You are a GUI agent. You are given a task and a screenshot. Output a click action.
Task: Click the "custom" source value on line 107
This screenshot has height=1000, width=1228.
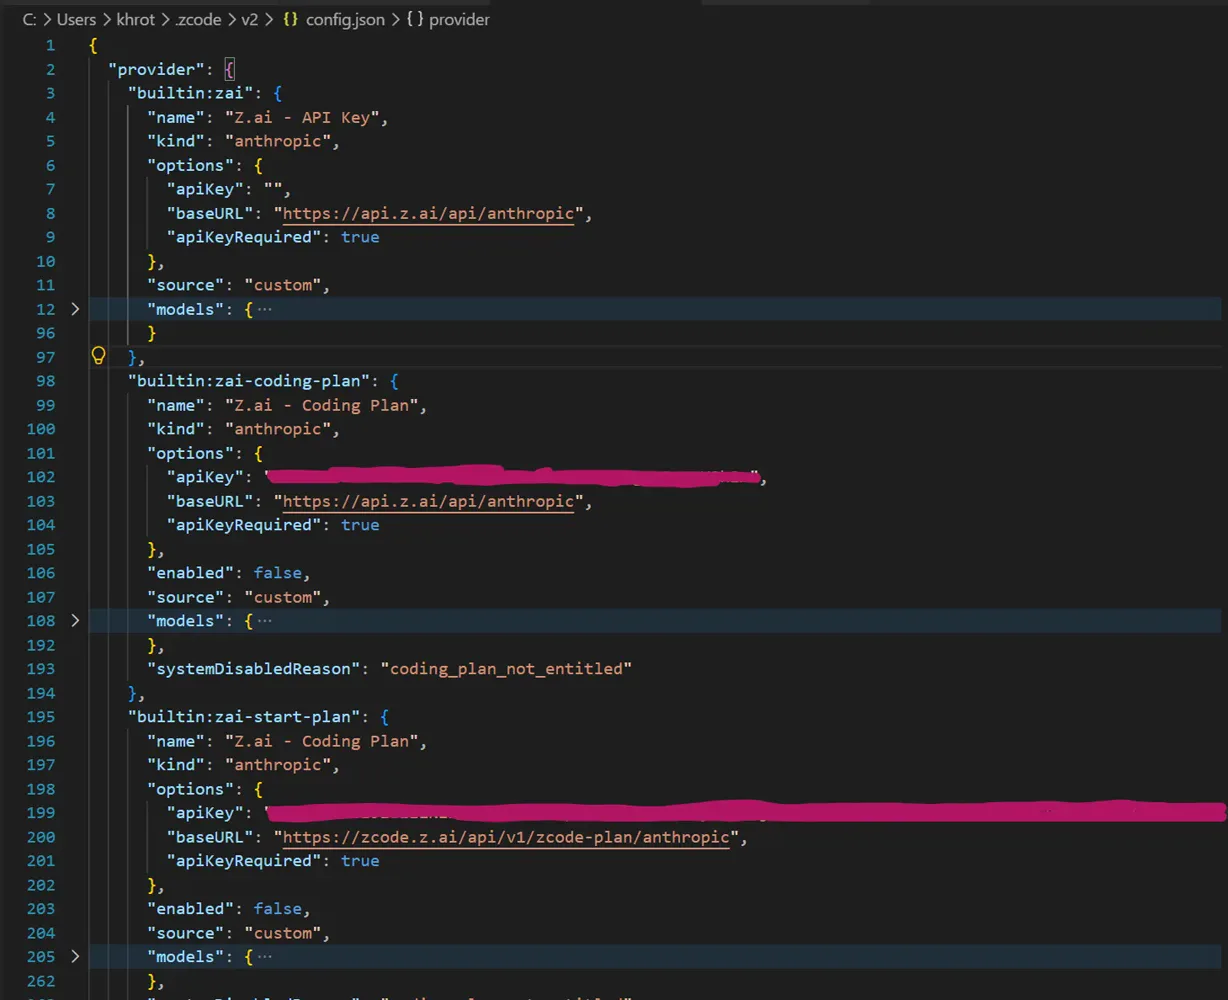pyautogui.click(x=282, y=597)
